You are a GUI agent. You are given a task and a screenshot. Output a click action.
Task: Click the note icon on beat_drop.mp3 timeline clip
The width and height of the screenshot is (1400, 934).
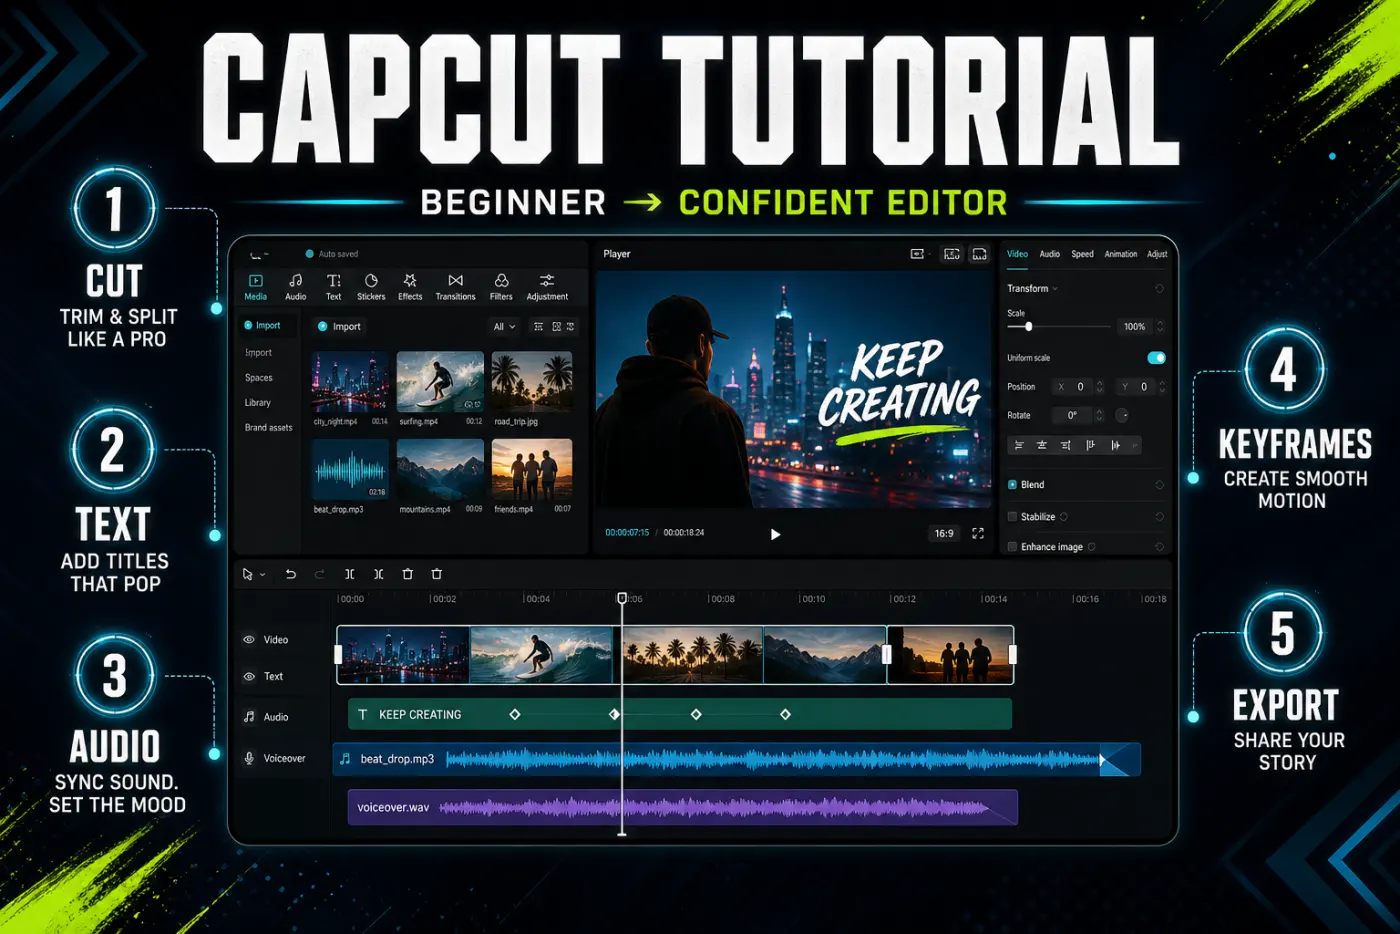coord(345,759)
